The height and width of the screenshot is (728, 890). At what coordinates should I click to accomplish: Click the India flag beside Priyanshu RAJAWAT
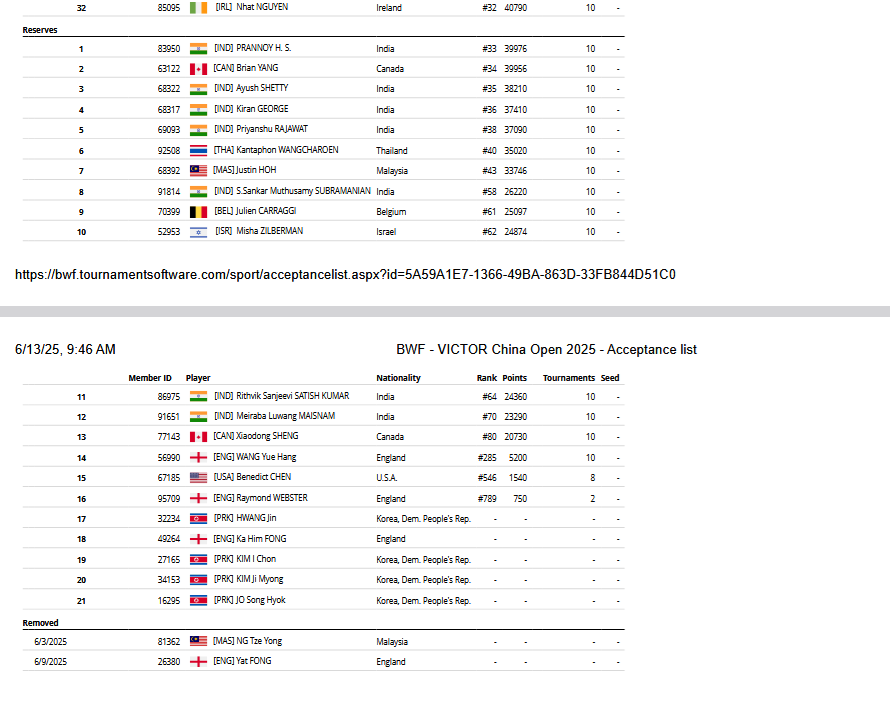click(198, 130)
